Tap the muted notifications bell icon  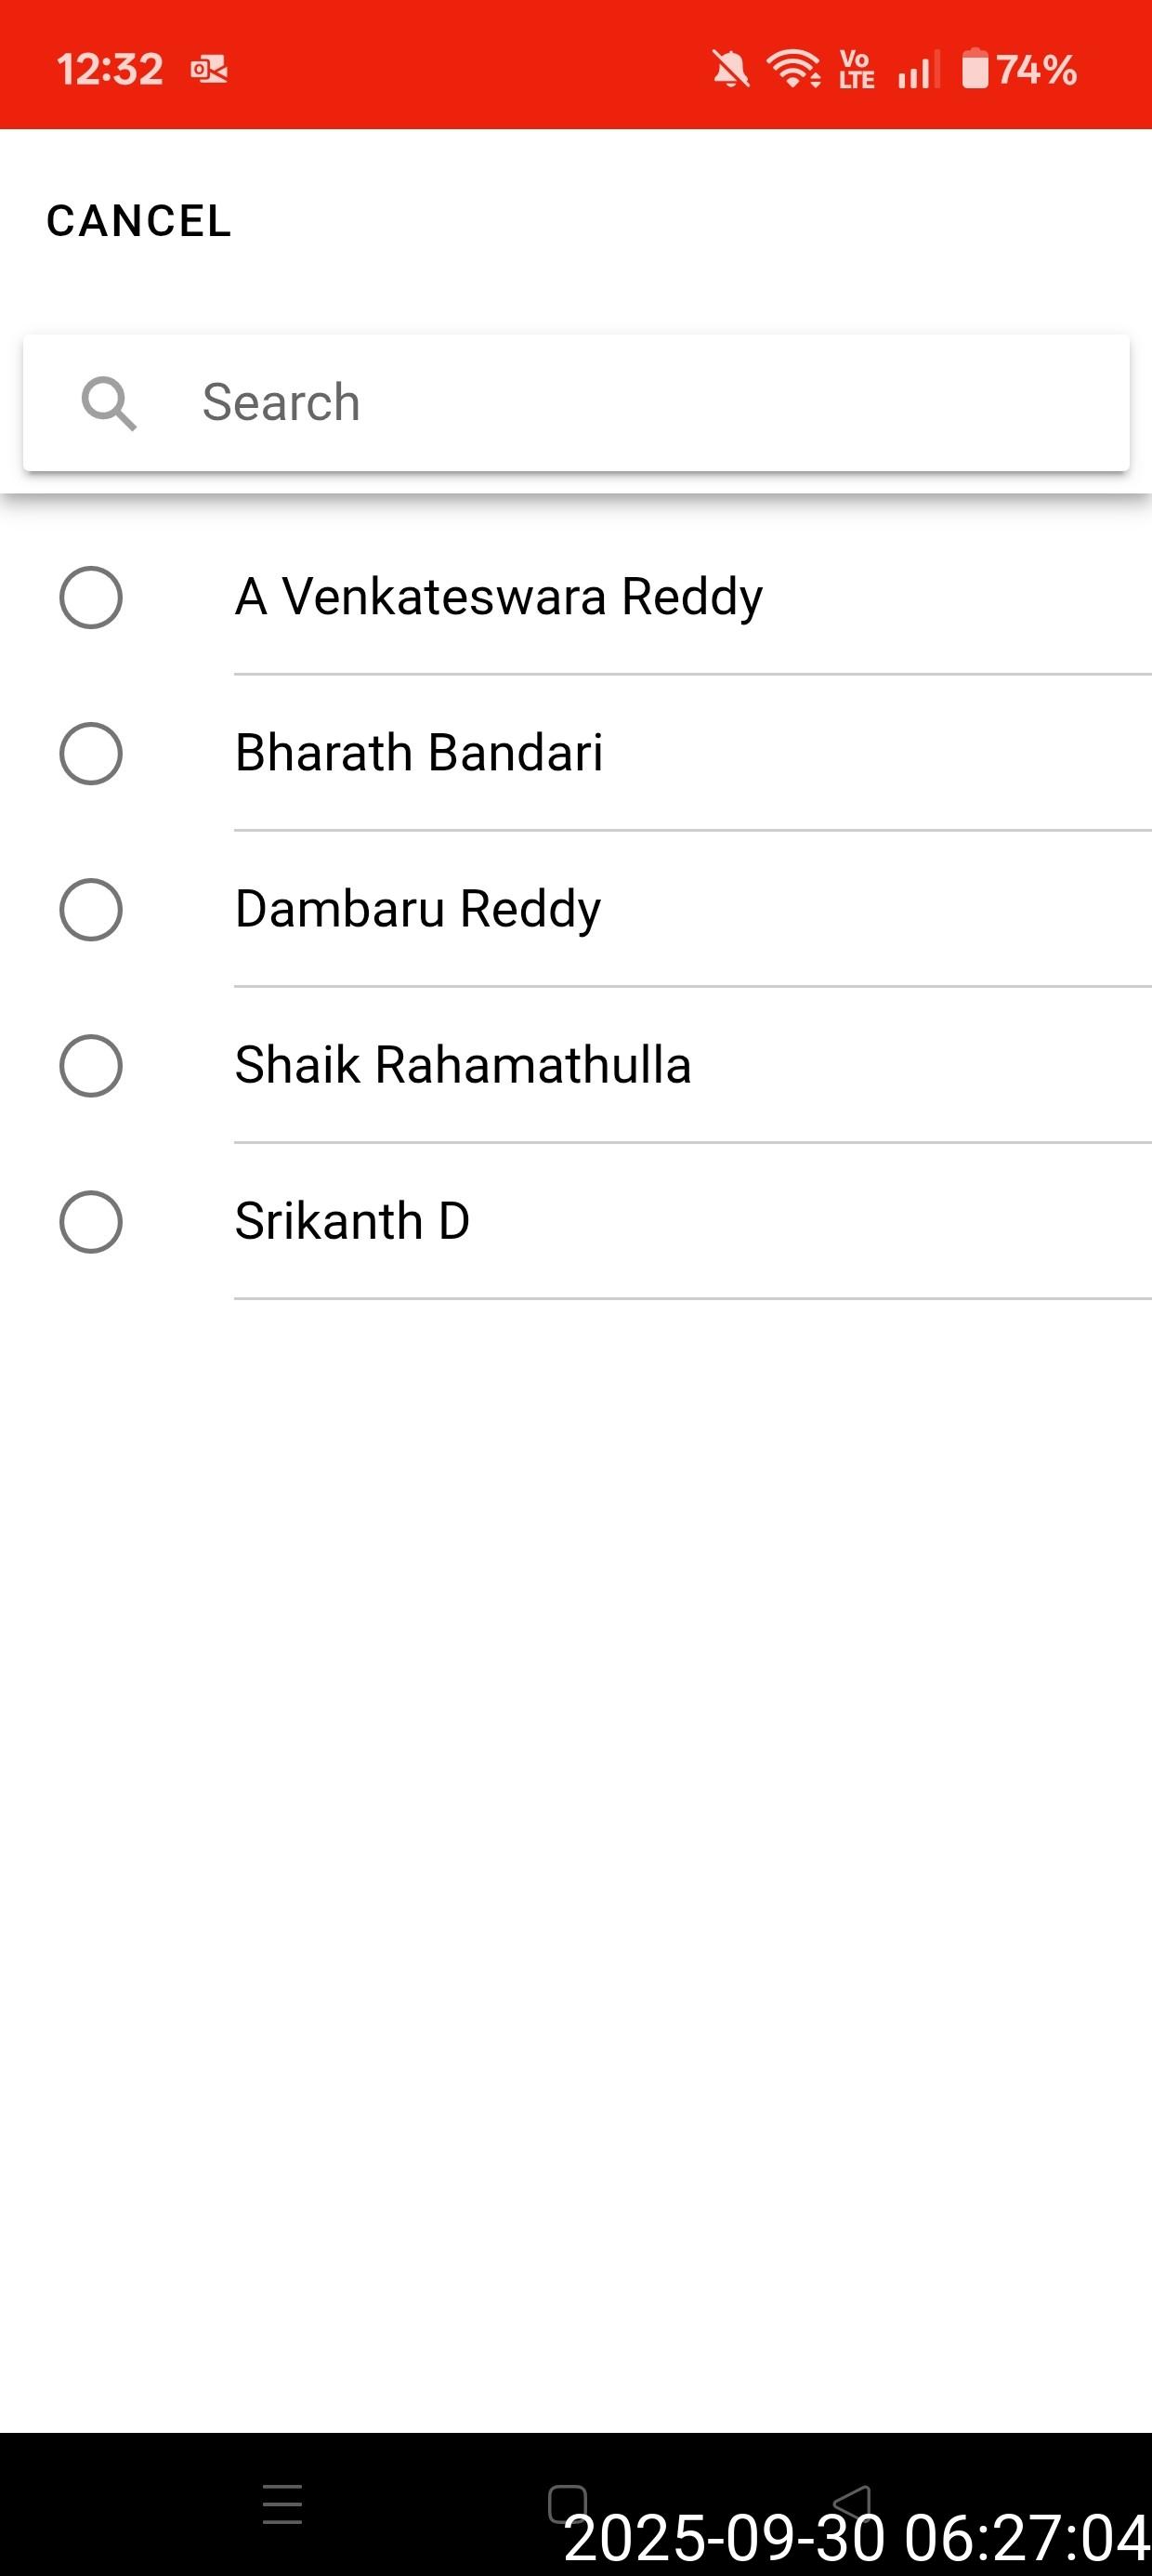point(730,70)
